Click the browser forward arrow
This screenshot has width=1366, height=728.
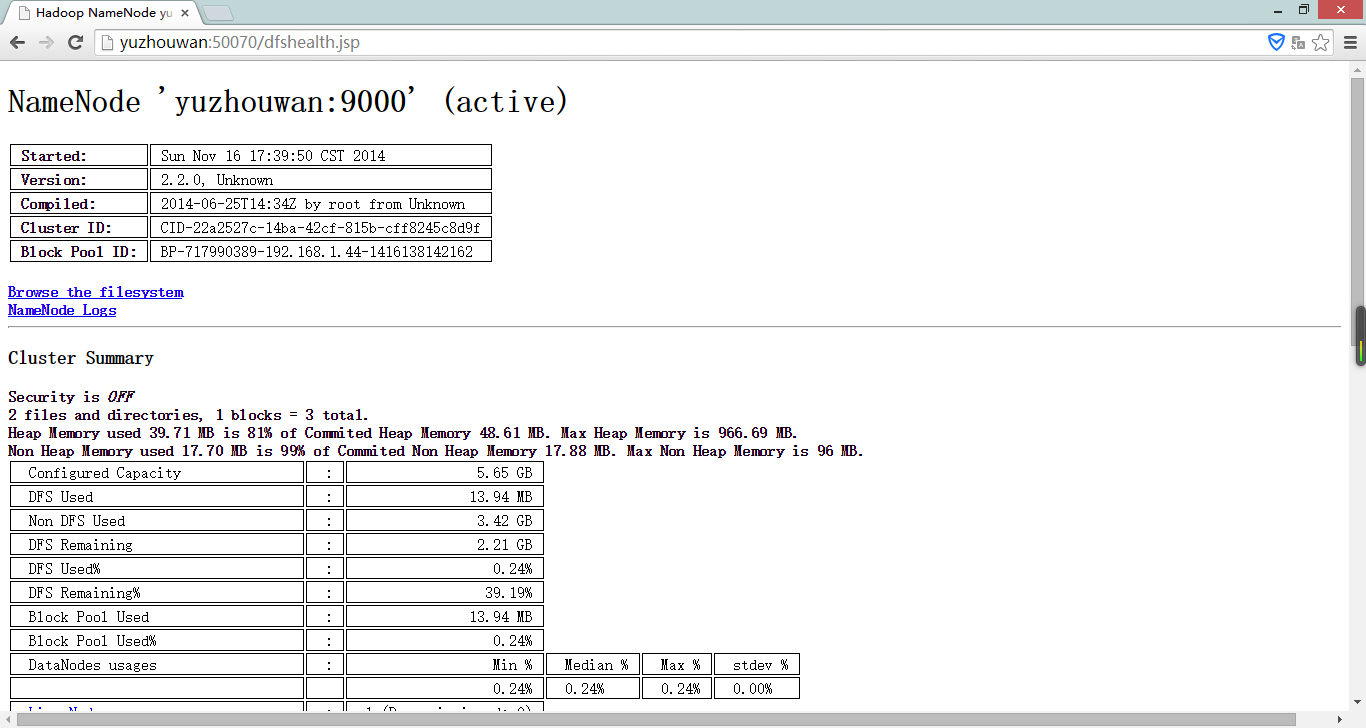pos(46,42)
